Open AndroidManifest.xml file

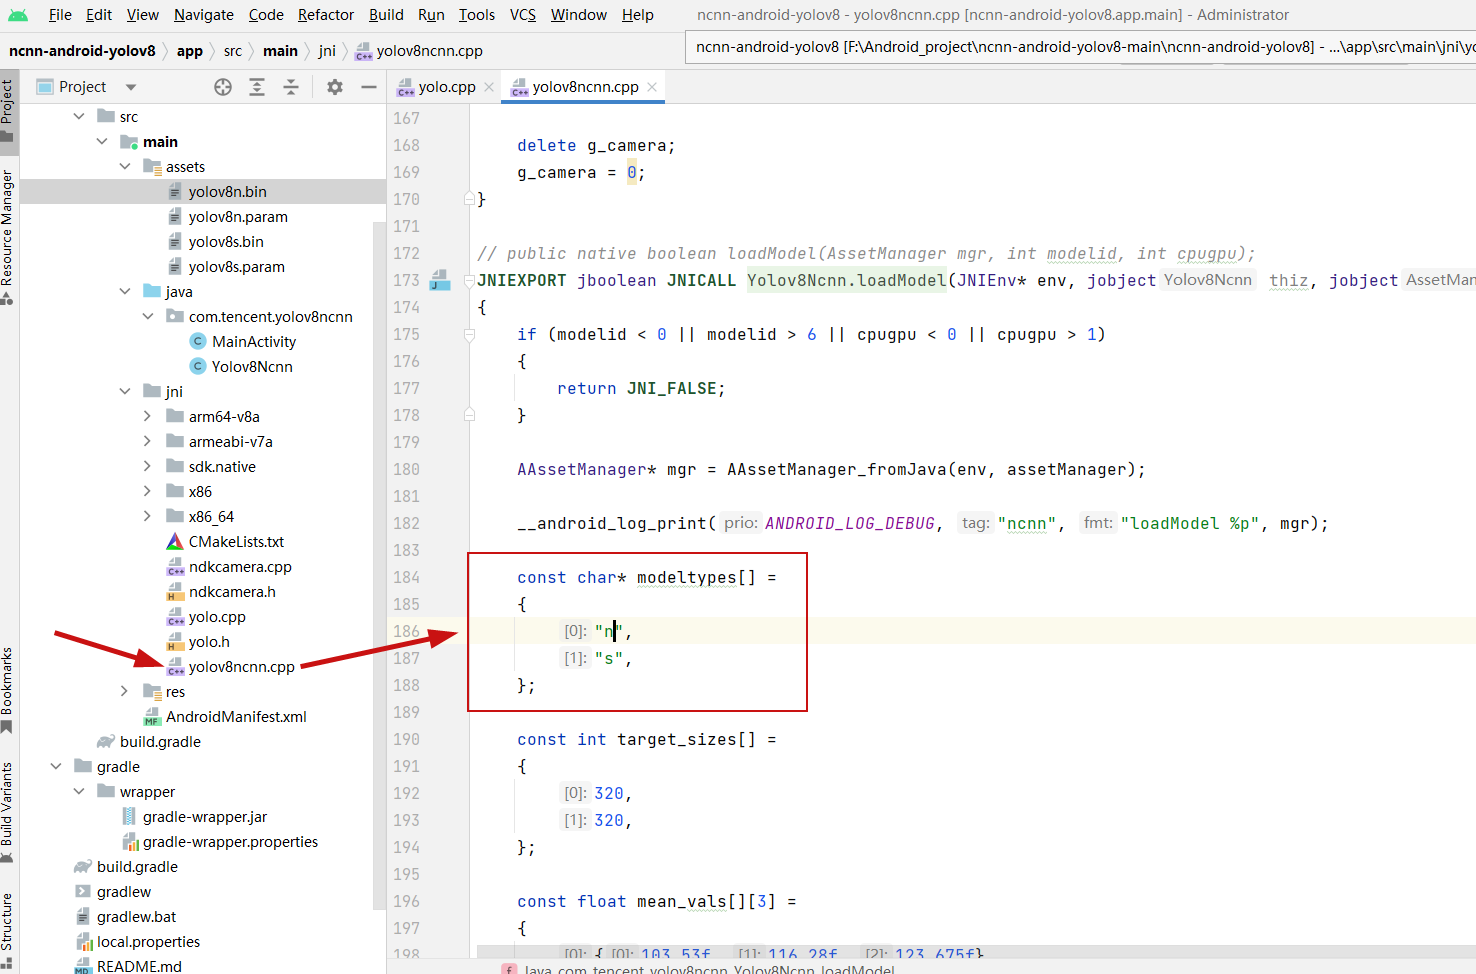pyautogui.click(x=236, y=717)
